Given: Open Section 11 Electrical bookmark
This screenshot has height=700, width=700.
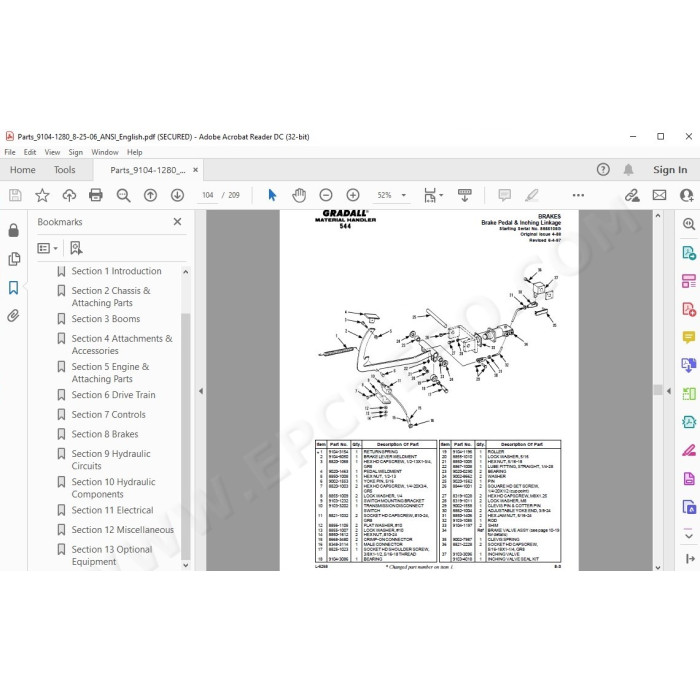Looking at the screenshot, I should click(112, 510).
